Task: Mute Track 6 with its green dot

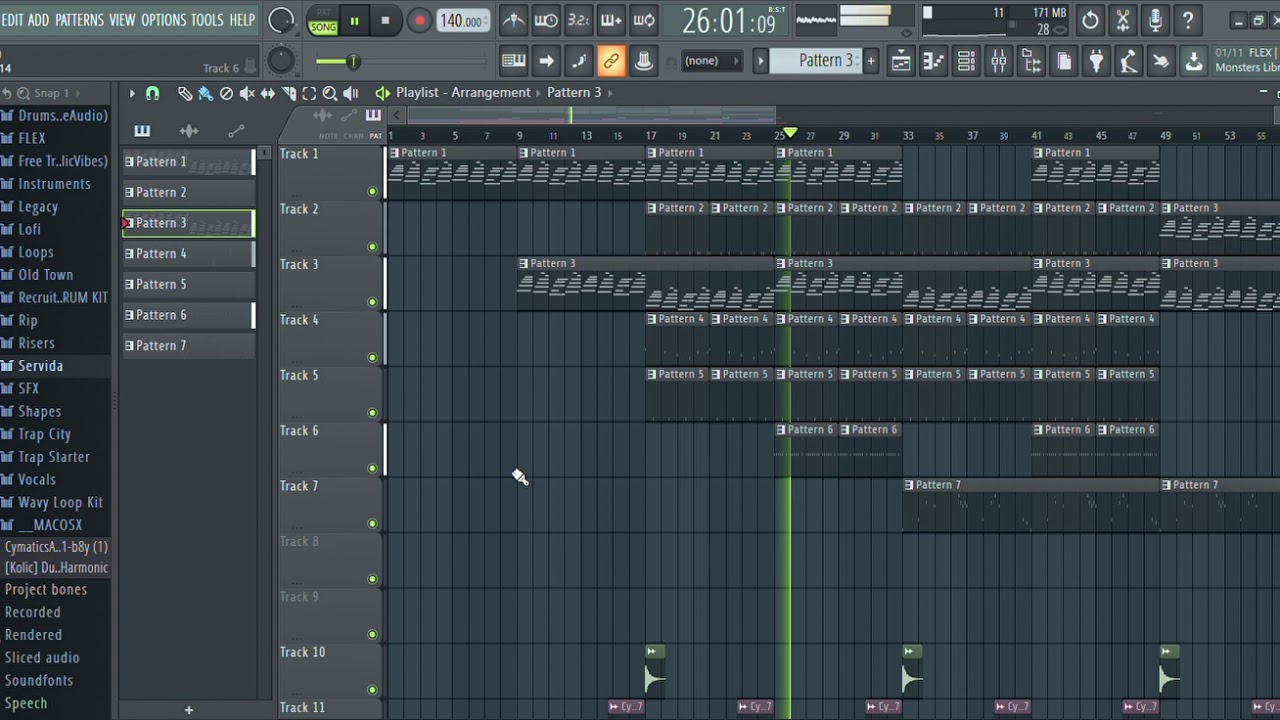Action: 372,468
